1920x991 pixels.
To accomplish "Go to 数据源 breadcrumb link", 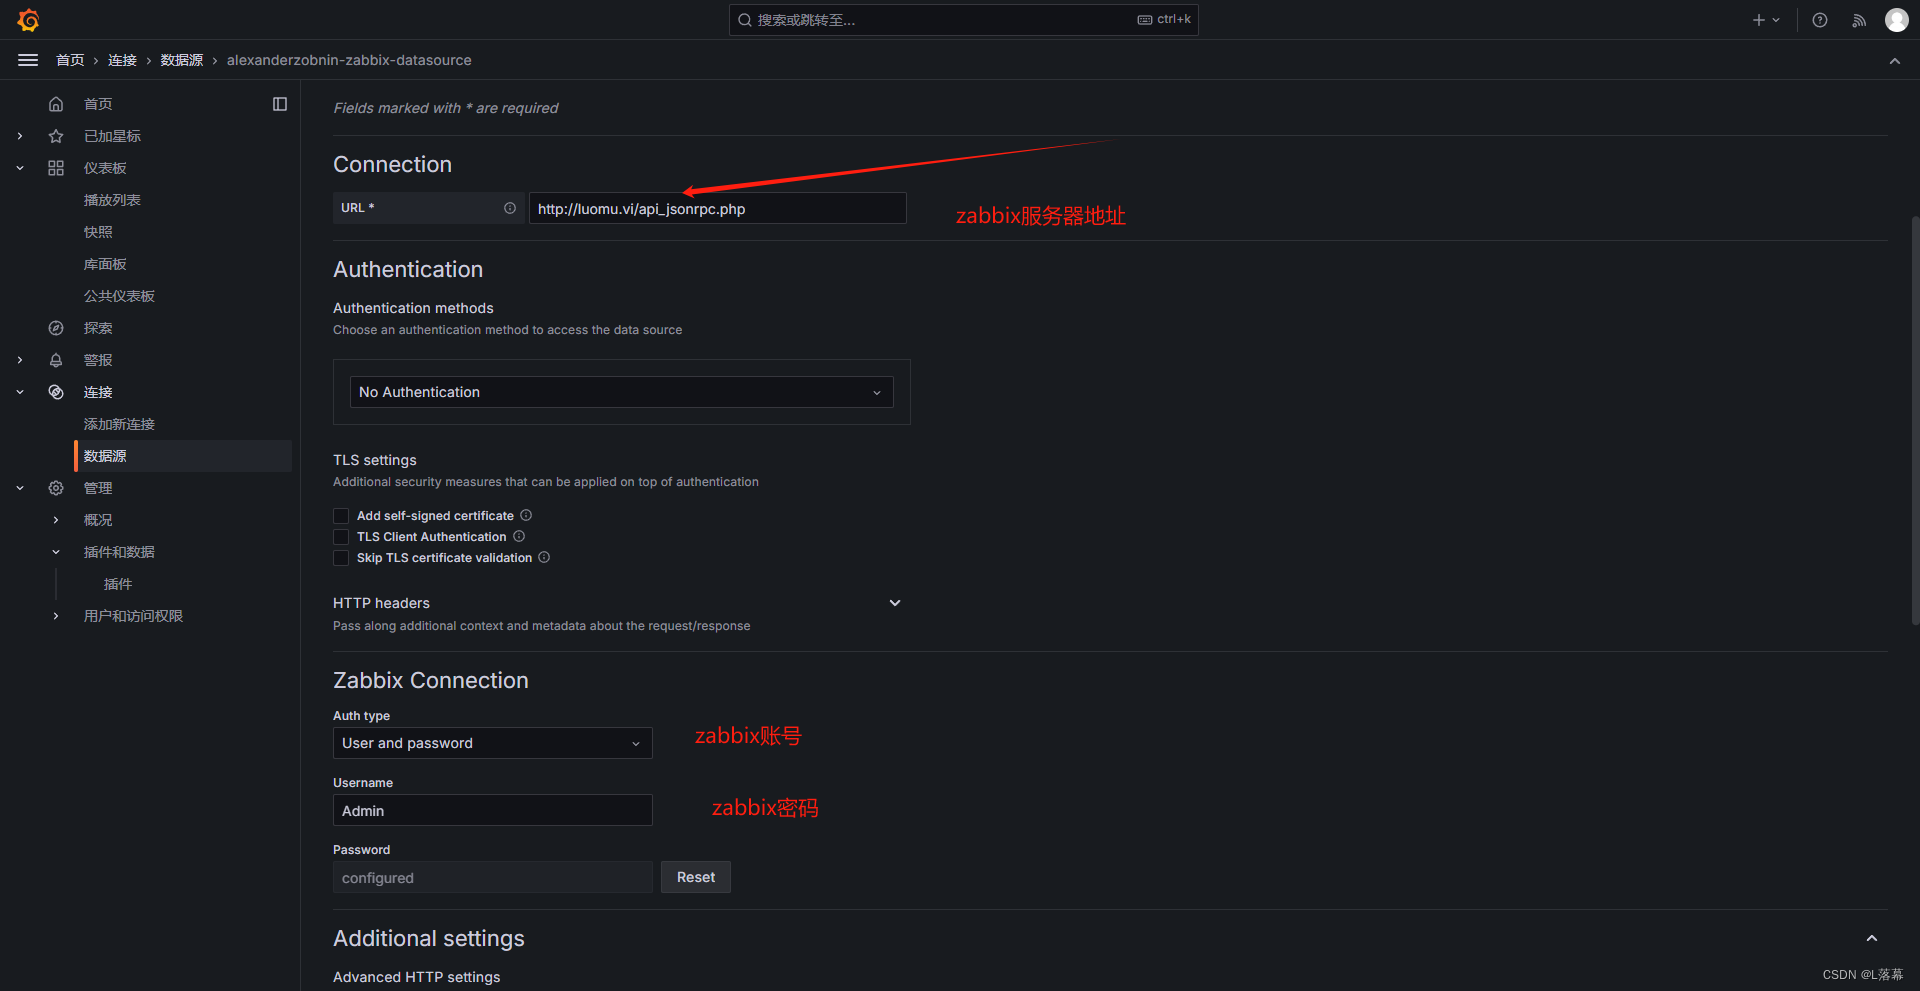I will (x=182, y=60).
